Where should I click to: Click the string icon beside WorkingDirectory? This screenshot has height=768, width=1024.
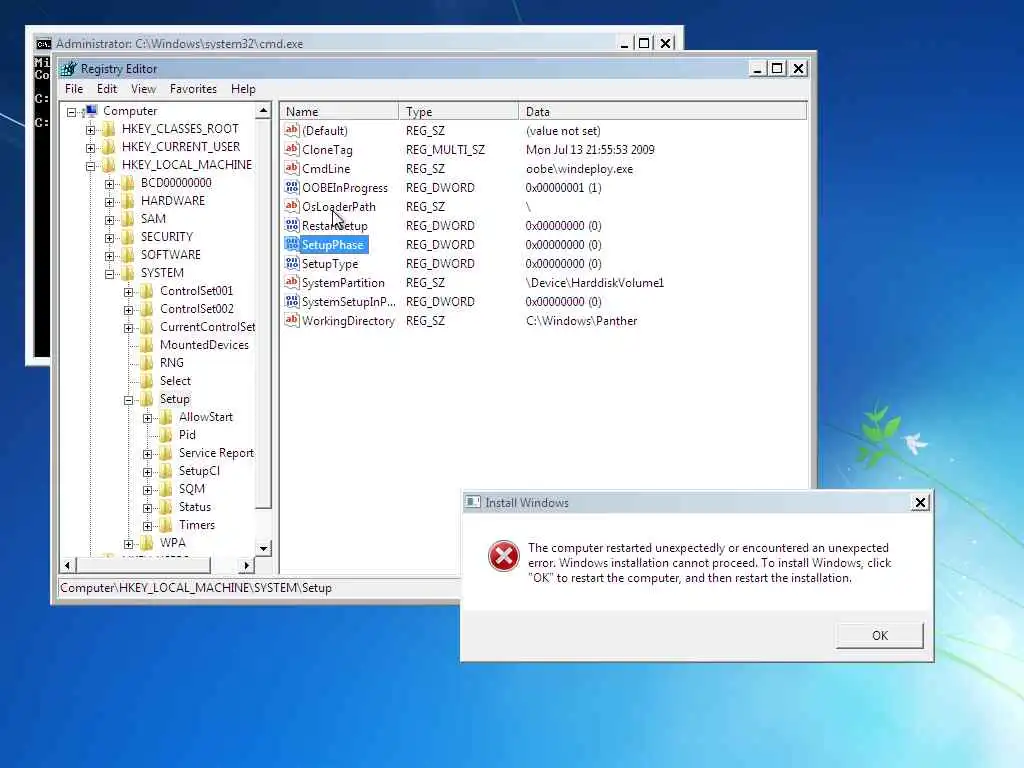pos(291,320)
